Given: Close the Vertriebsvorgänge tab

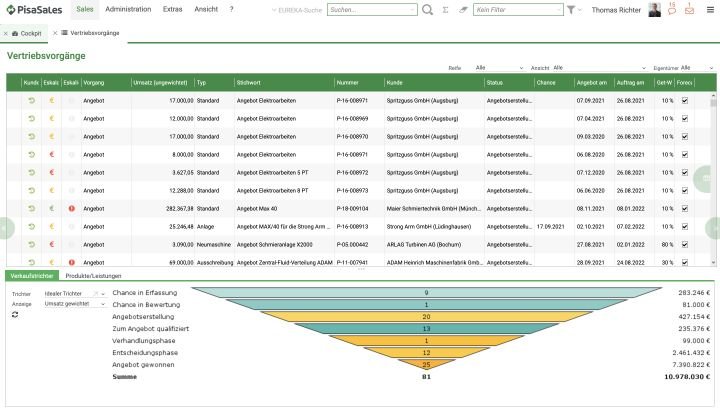Looking at the screenshot, I should [55, 33].
